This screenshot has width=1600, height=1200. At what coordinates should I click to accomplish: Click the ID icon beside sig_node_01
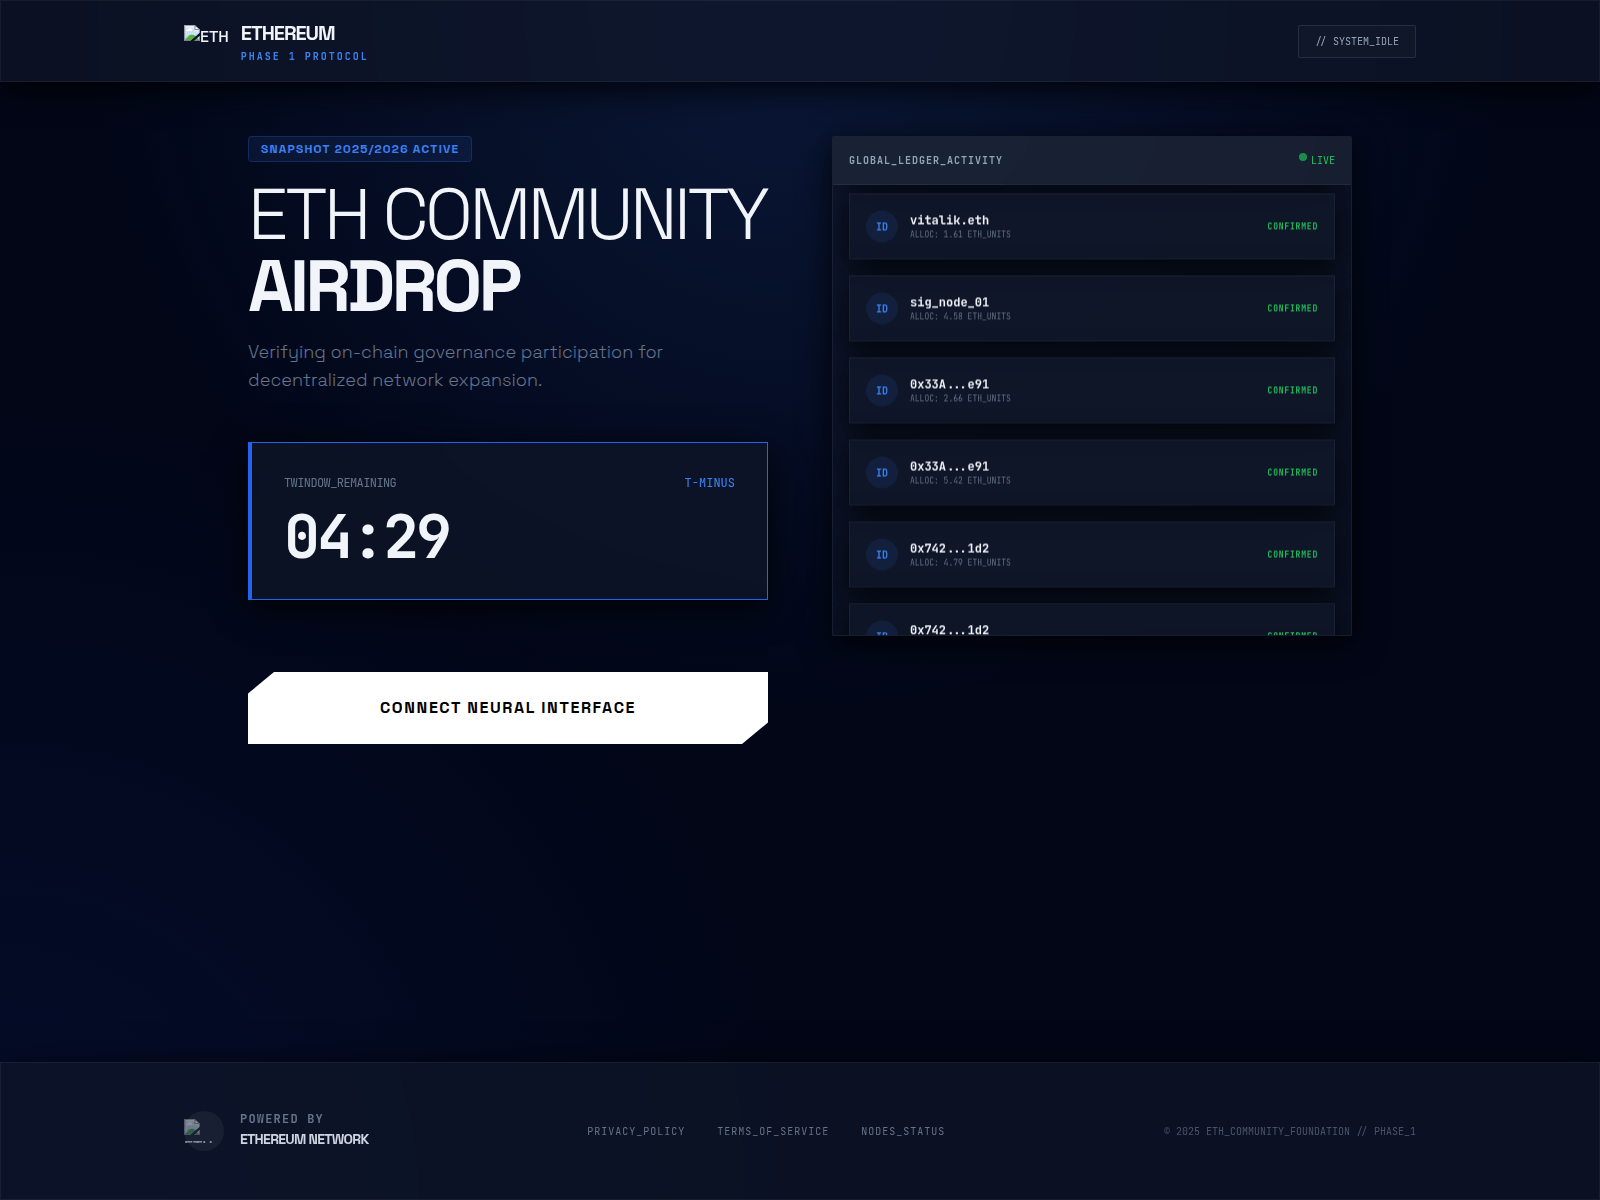coord(881,309)
